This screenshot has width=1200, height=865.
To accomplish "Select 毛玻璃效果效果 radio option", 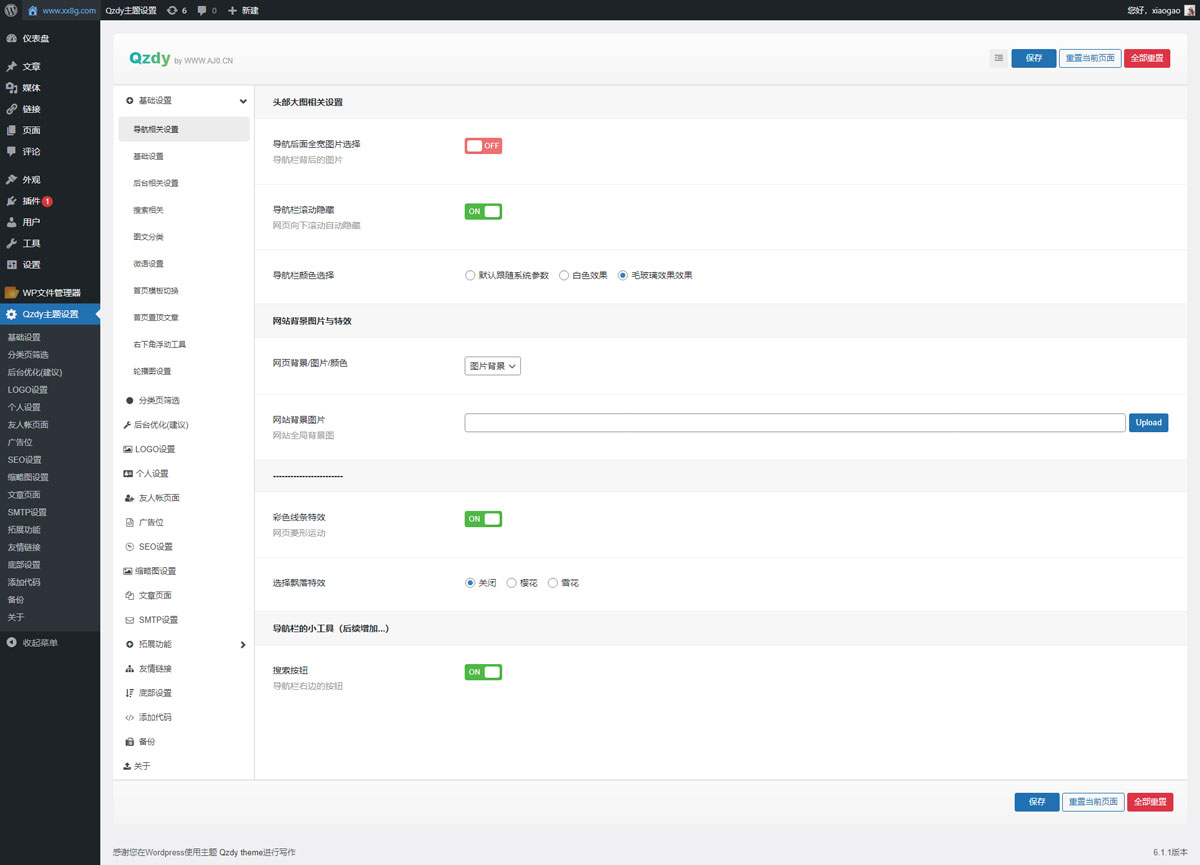I will click(x=623, y=275).
